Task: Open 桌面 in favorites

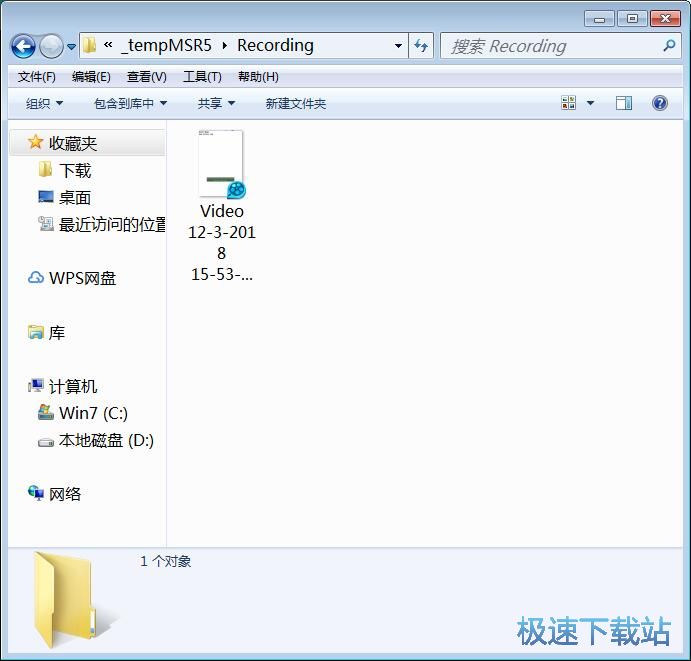Action: pos(75,198)
